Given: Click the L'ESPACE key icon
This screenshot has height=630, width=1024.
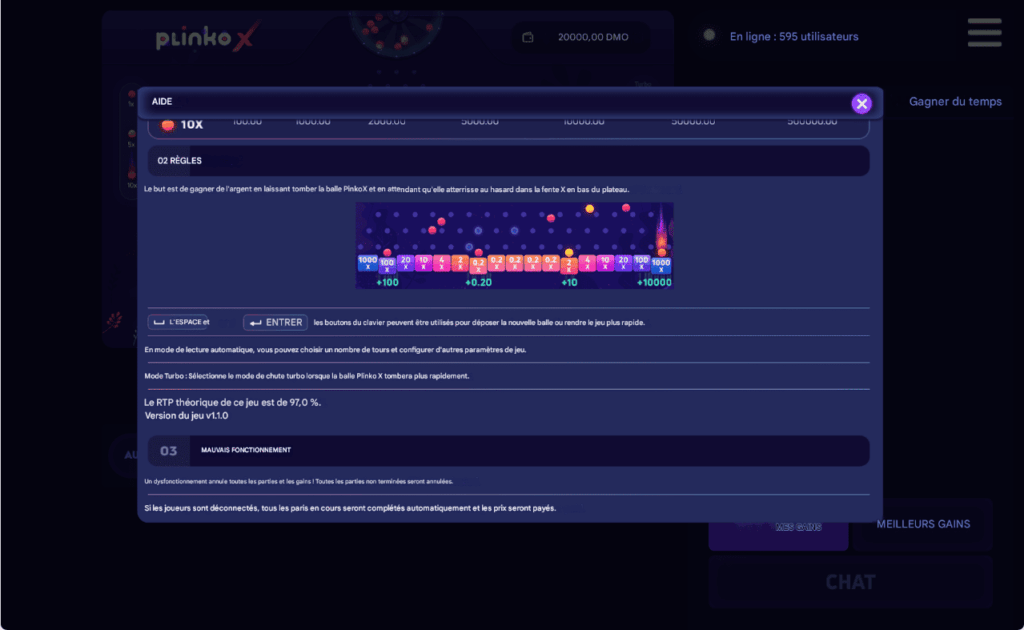Looking at the screenshot, I should 178,322.
